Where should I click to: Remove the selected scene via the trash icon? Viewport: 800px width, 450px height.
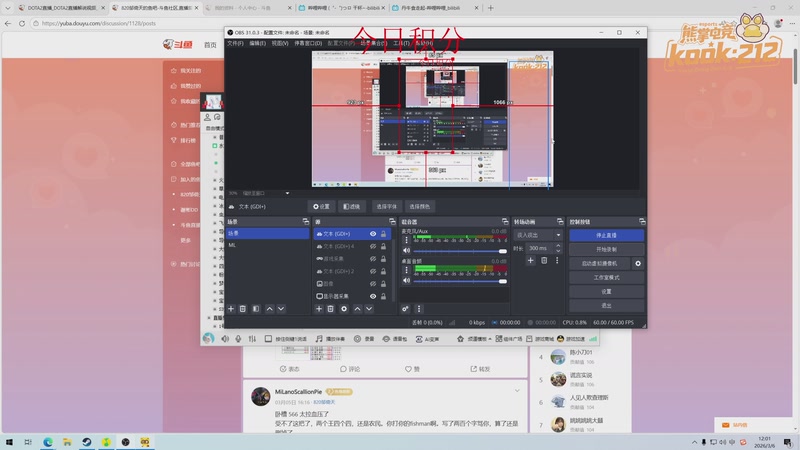click(243, 309)
